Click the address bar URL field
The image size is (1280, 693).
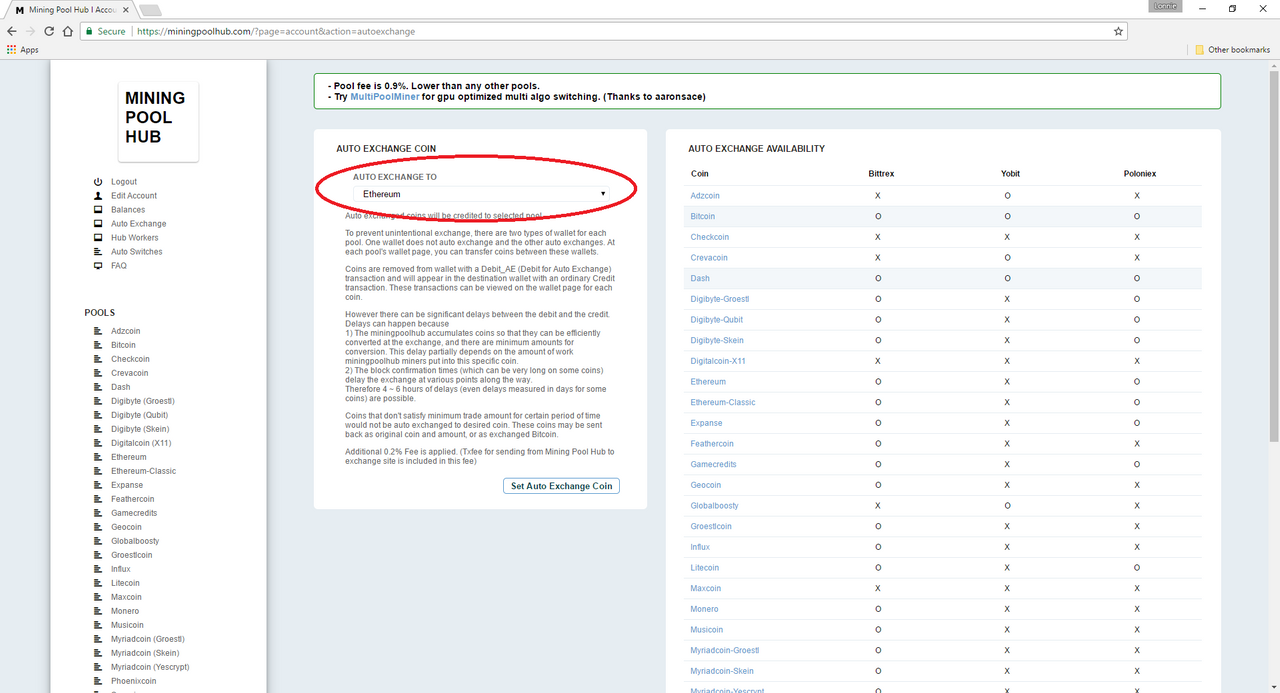(x=620, y=31)
